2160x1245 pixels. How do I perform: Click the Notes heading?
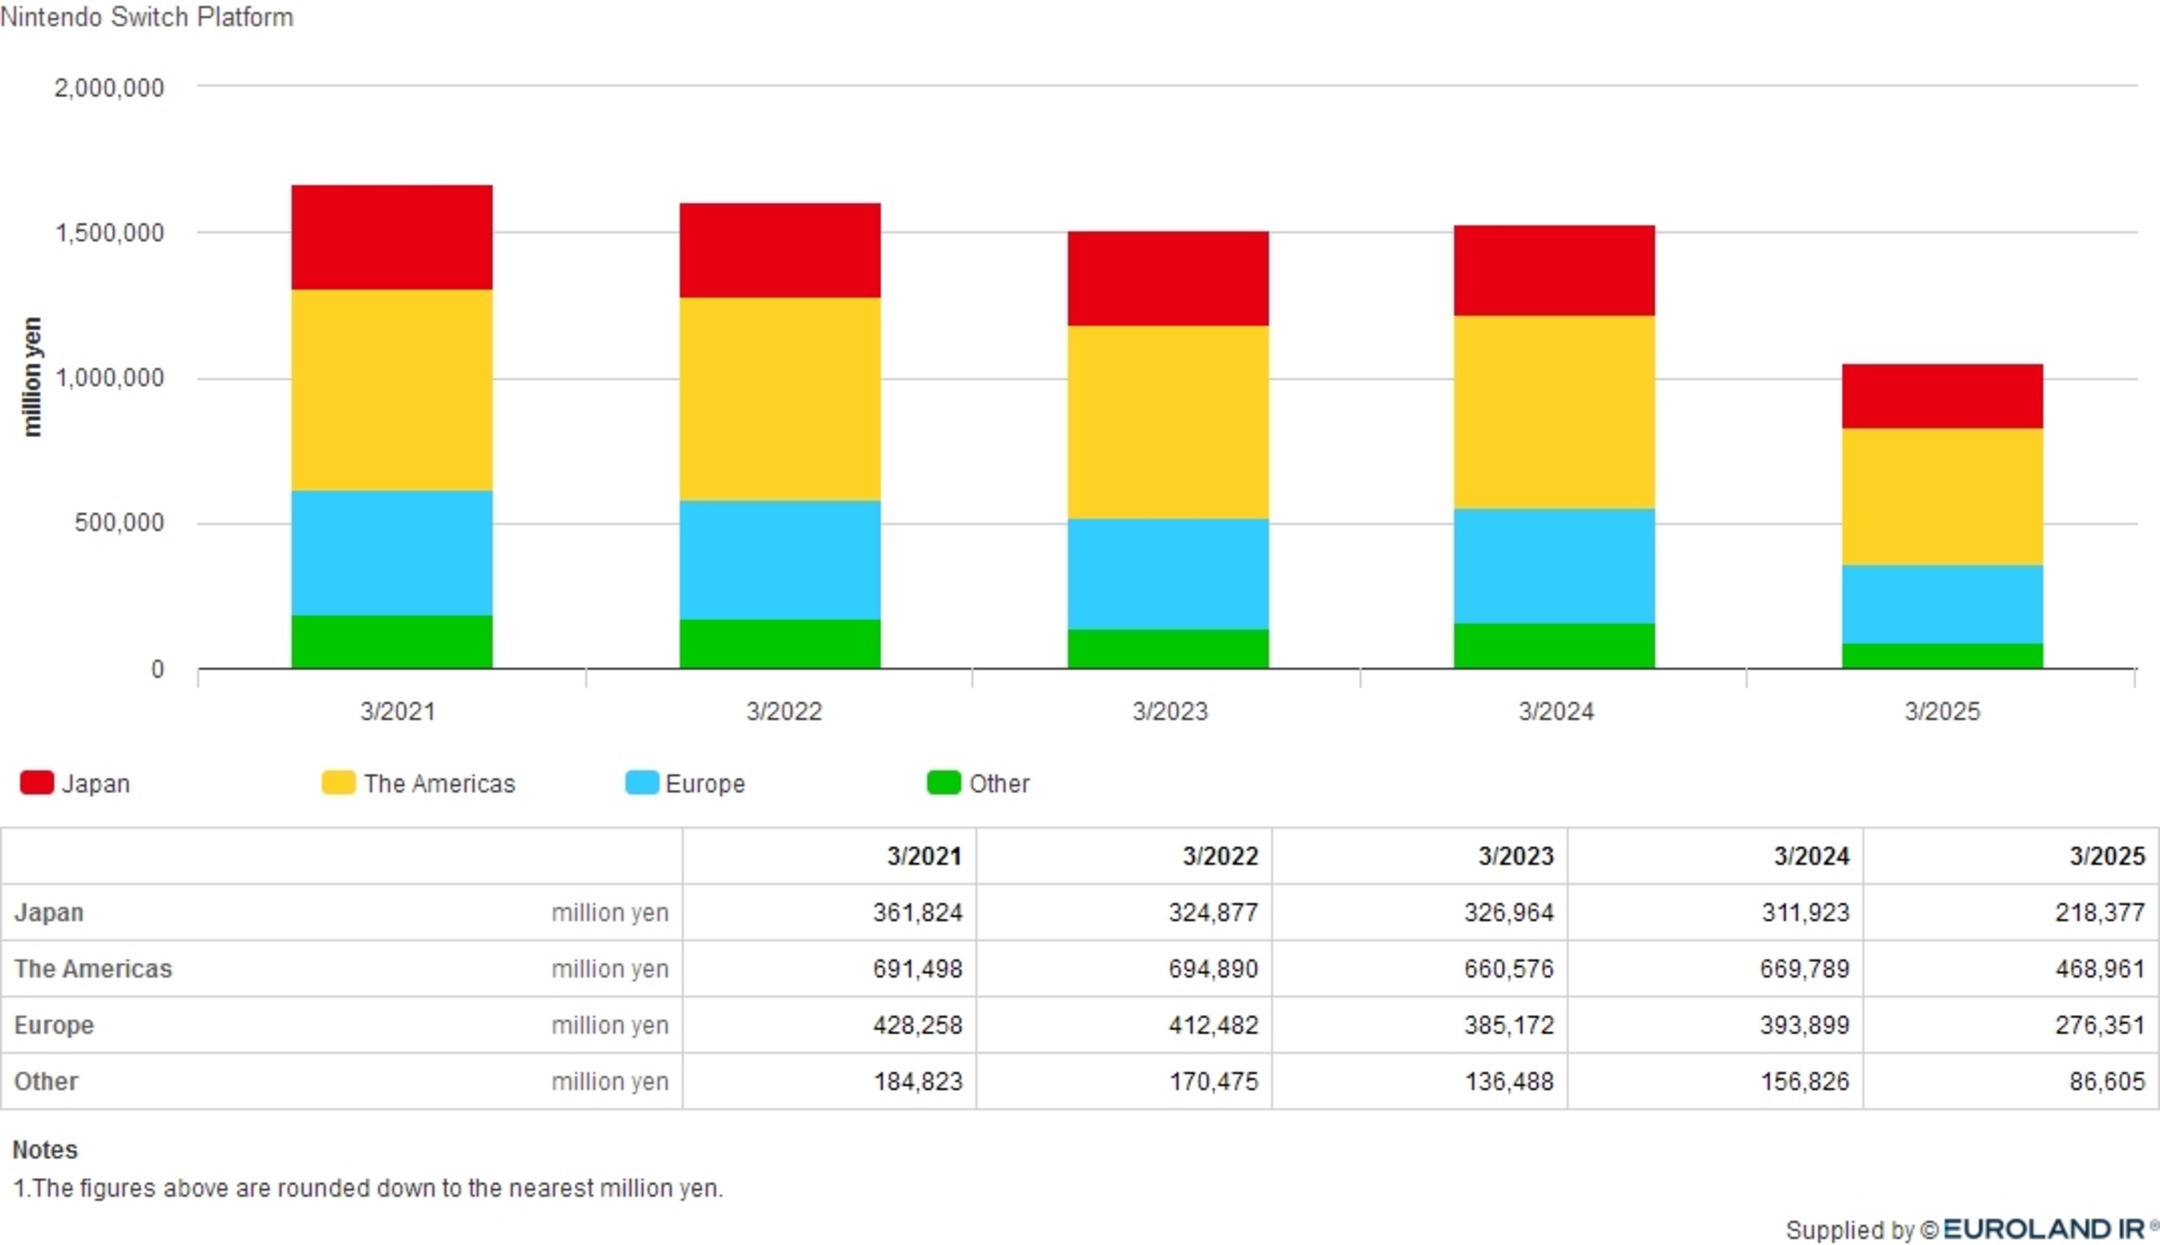click(x=45, y=1149)
